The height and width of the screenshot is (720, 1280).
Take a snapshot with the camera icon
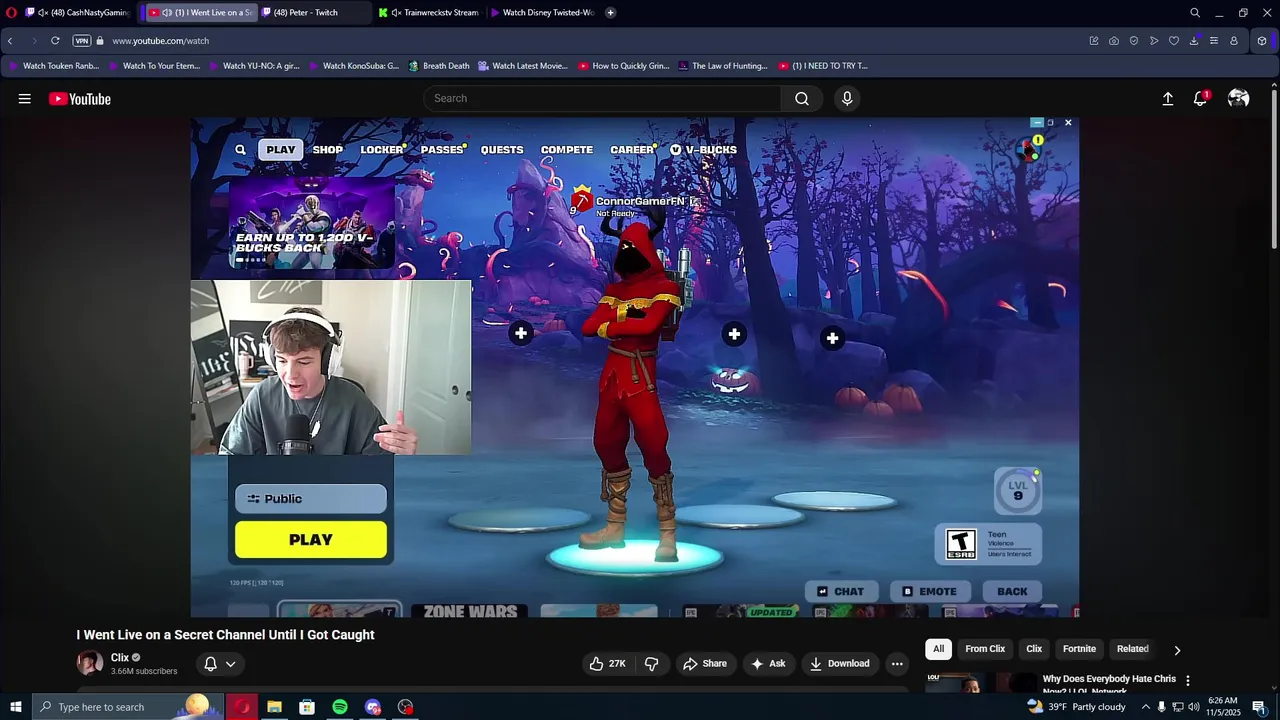click(x=1114, y=41)
